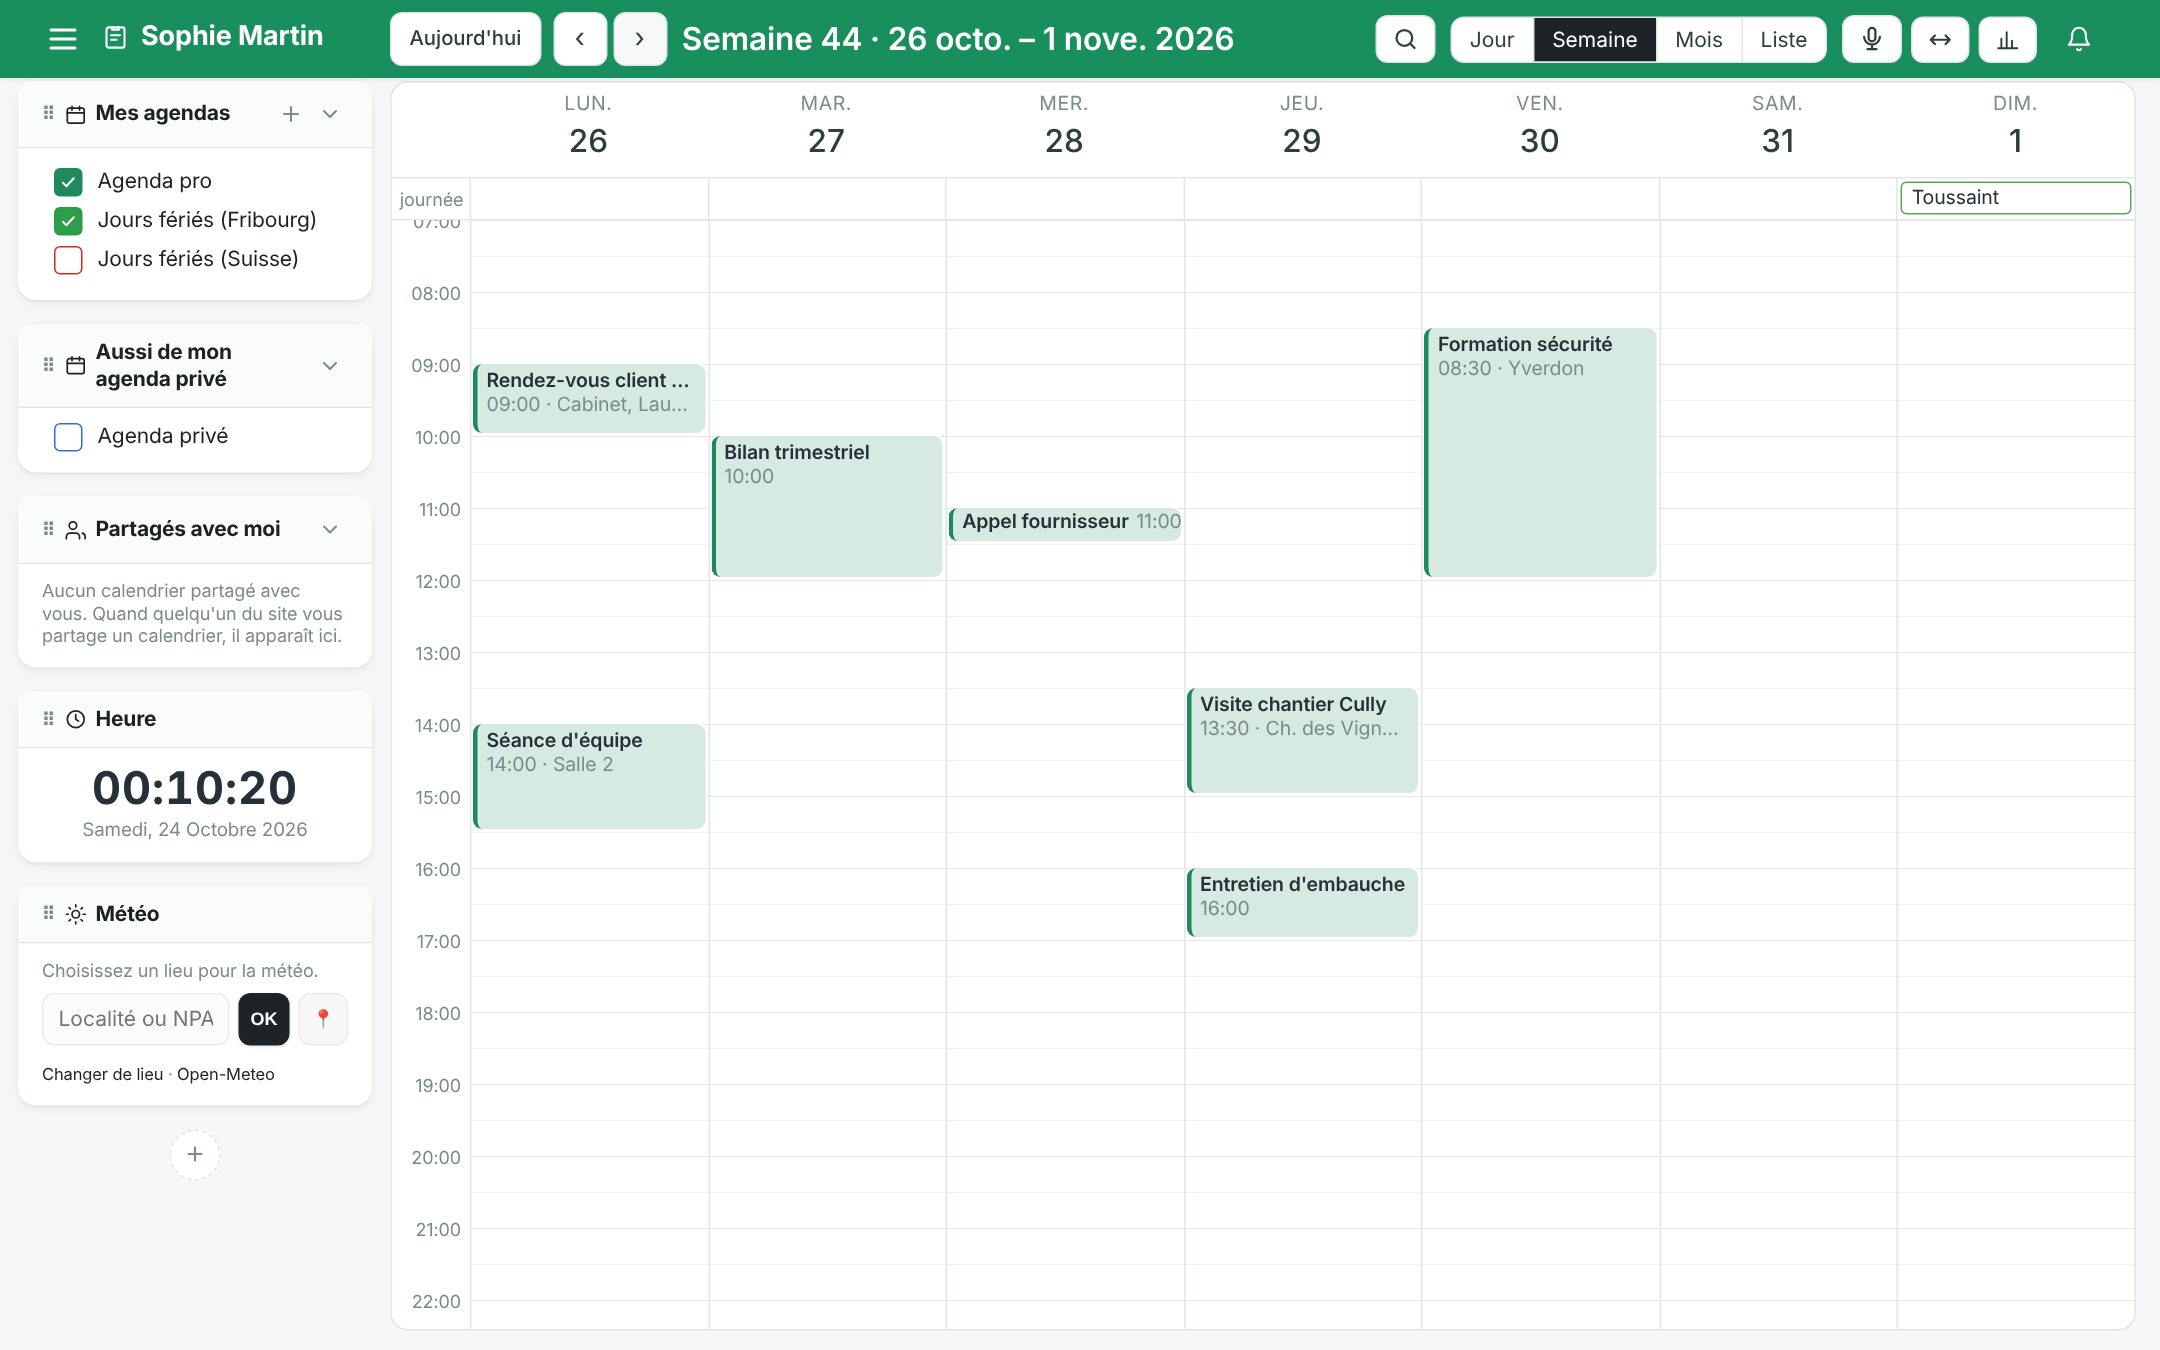
Task: Click the LUN. 26 day header
Action: 588,125
